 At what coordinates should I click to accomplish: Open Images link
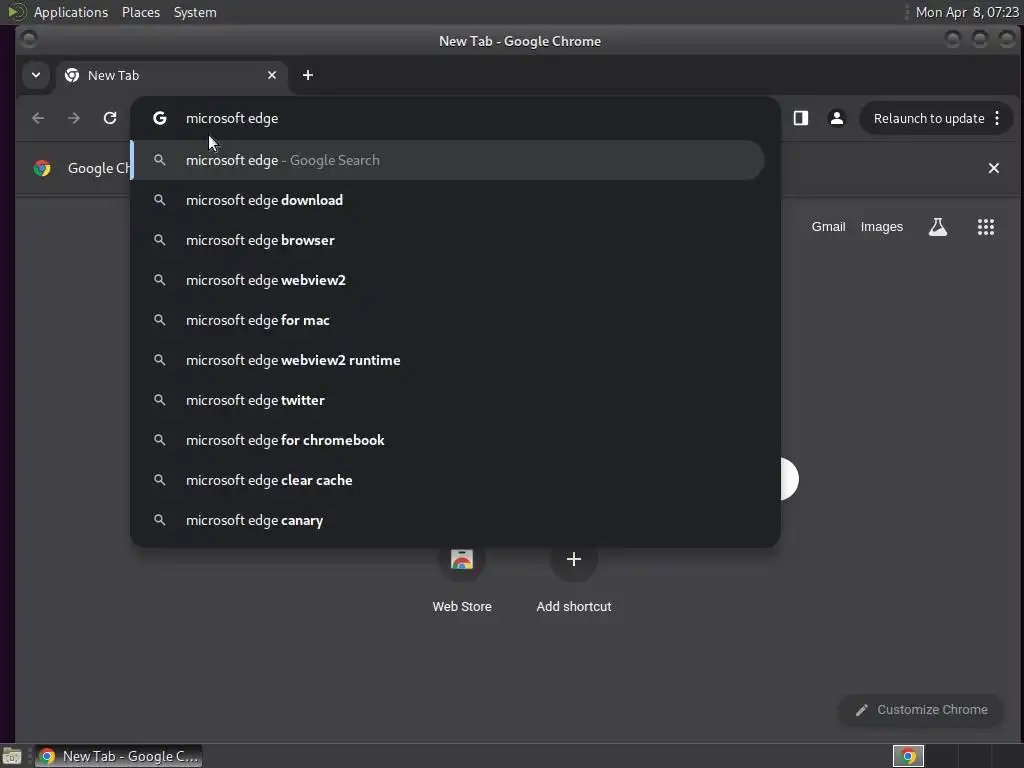pyautogui.click(x=882, y=227)
